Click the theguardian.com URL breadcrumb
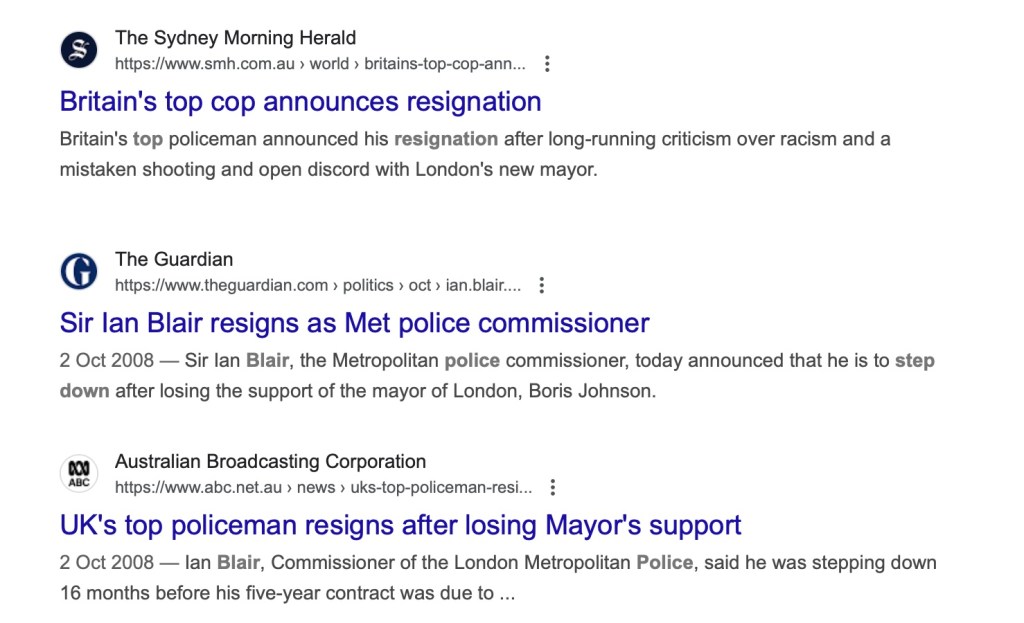Image resolution: width=1024 pixels, height=623 pixels. pyautogui.click(x=318, y=285)
